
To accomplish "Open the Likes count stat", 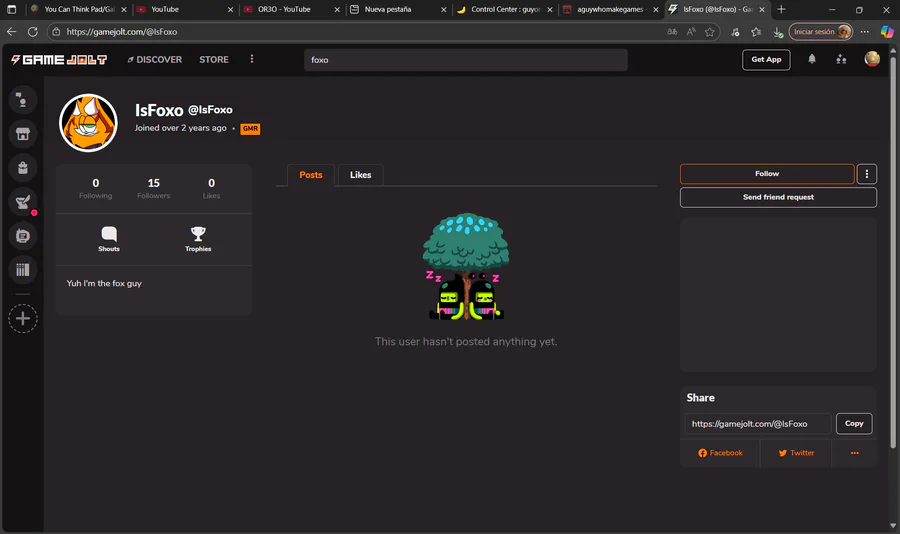I will coord(211,188).
